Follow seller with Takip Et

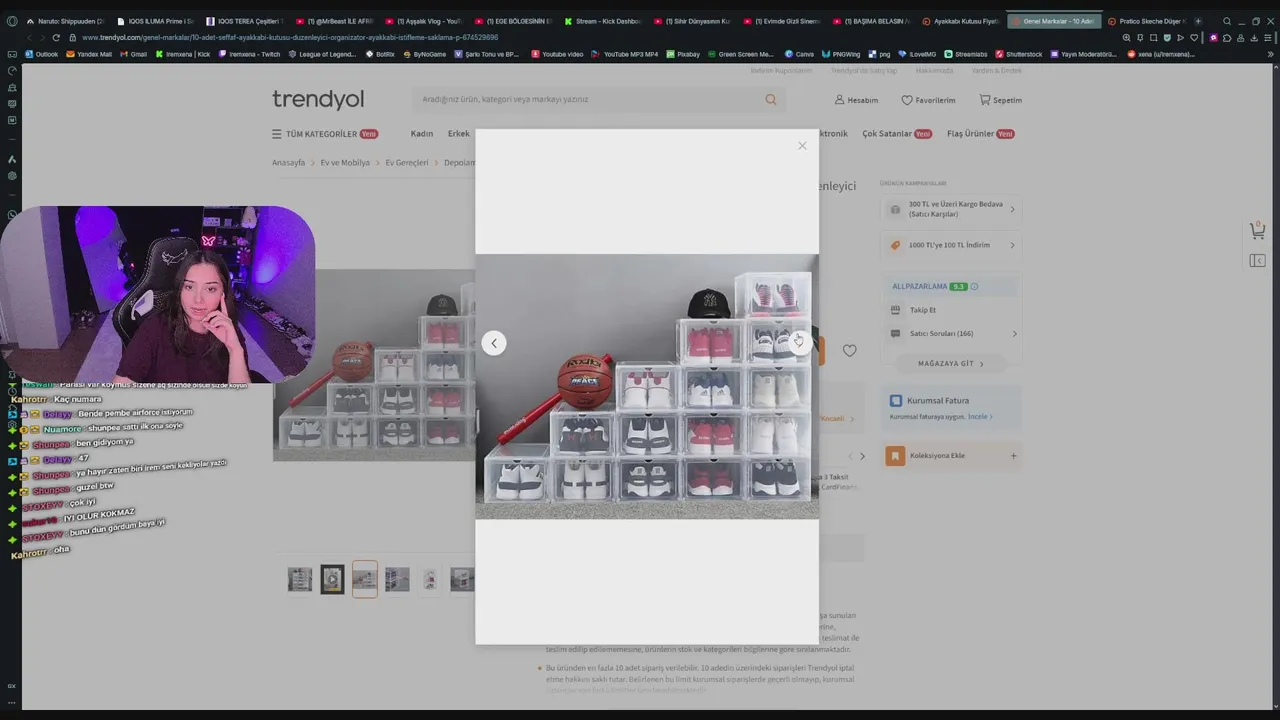[x=922, y=310]
